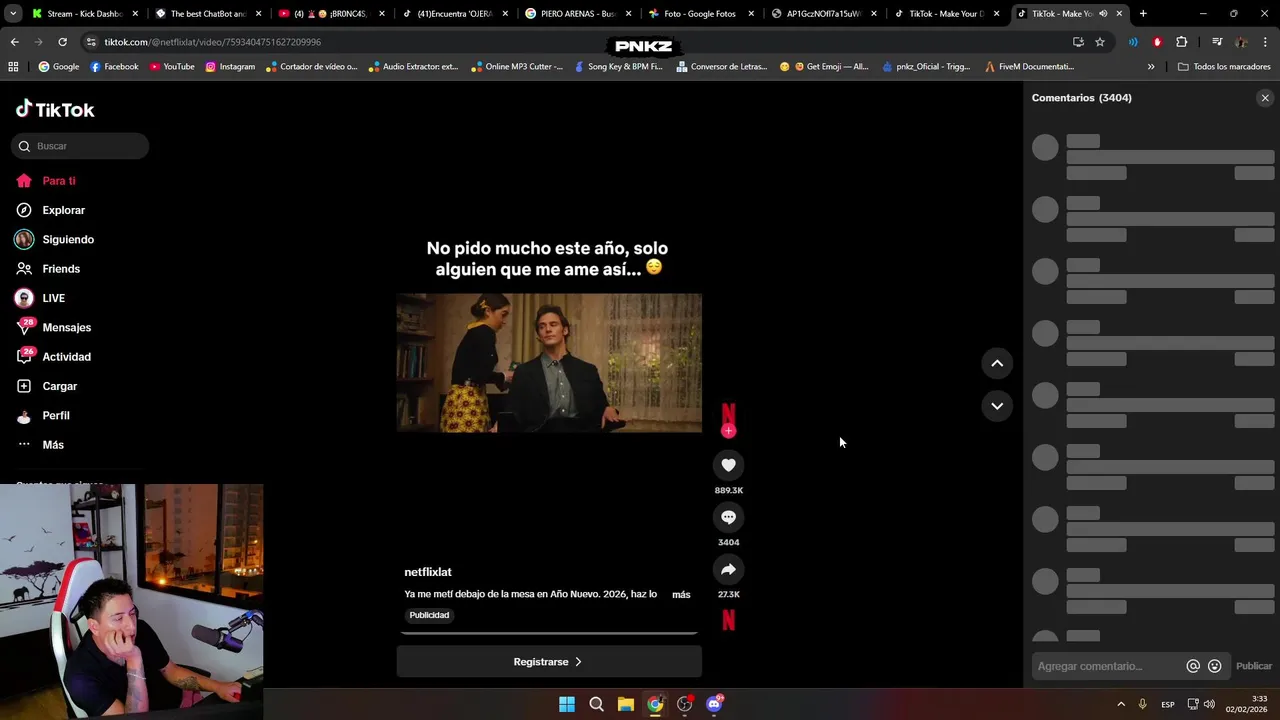Click the video progress bar

pos(549,633)
